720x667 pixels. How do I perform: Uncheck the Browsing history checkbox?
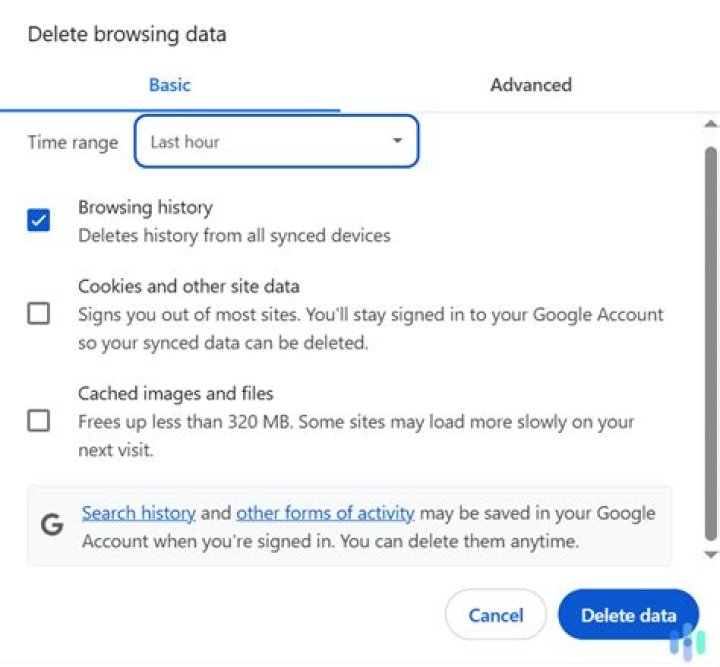pos(39,221)
